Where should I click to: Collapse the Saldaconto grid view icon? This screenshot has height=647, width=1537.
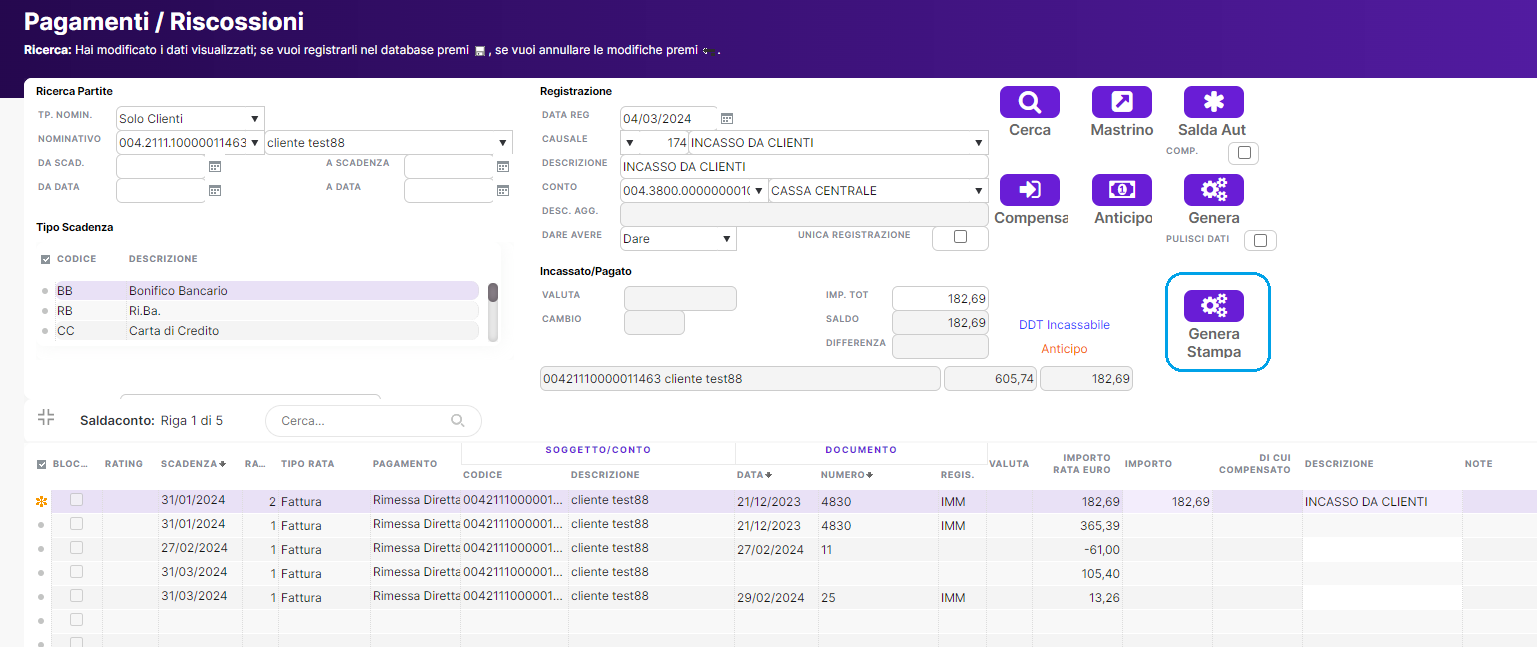click(45, 418)
